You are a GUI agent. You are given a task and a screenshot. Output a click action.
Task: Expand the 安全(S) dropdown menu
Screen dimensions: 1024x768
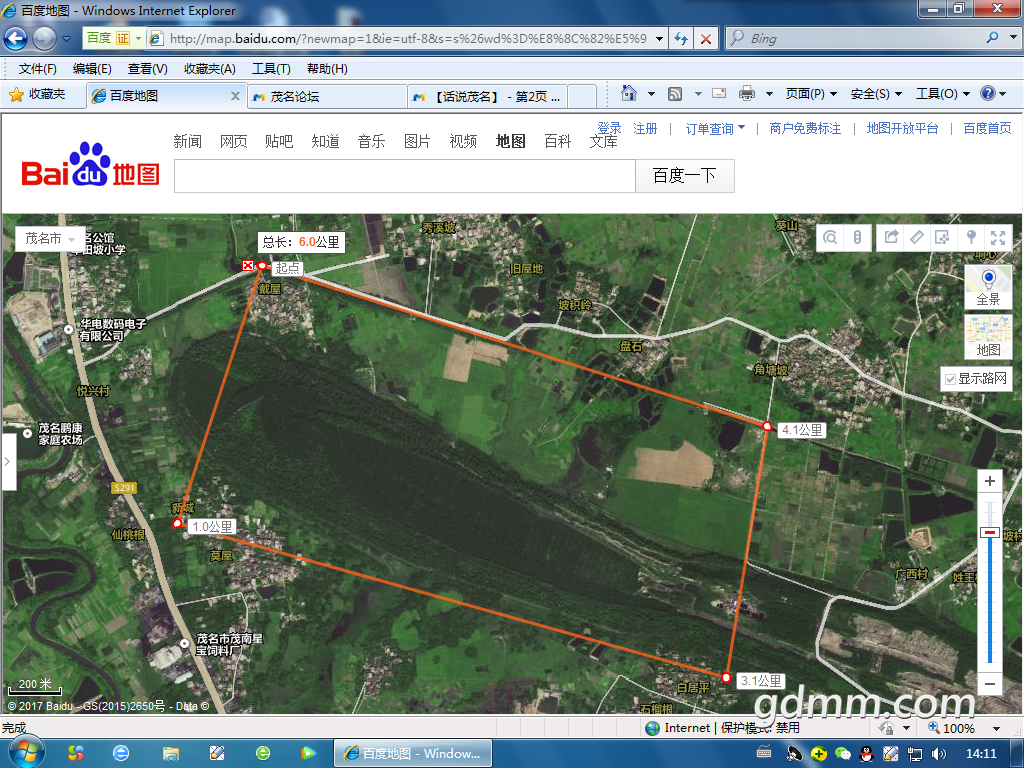pos(876,94)
